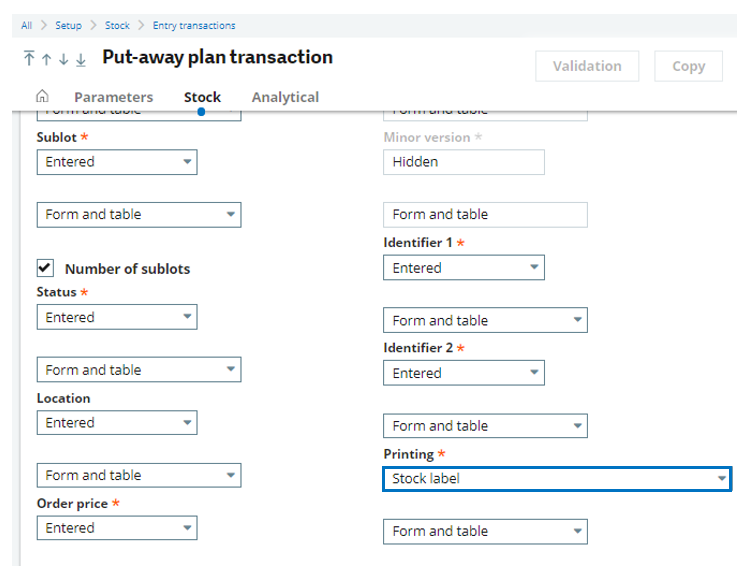Screen dimensions: 746x574
Task: Click the Validation button
Action: 587,66
